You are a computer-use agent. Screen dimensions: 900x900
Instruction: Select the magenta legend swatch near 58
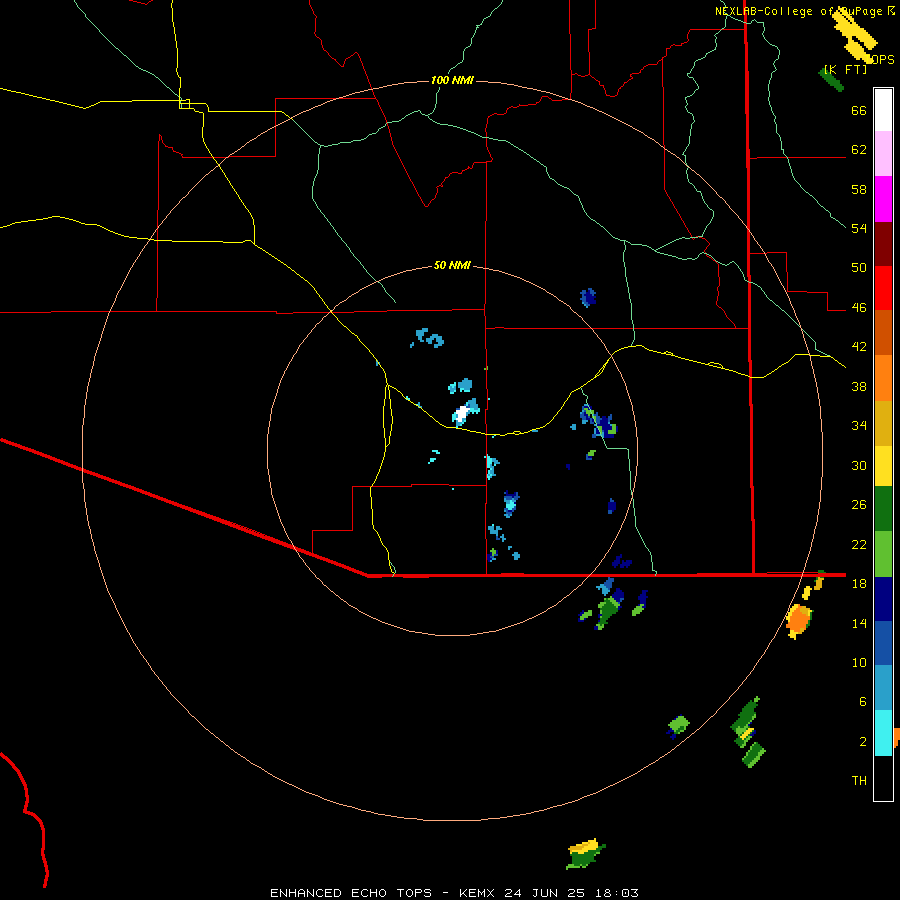coord(883,199)
